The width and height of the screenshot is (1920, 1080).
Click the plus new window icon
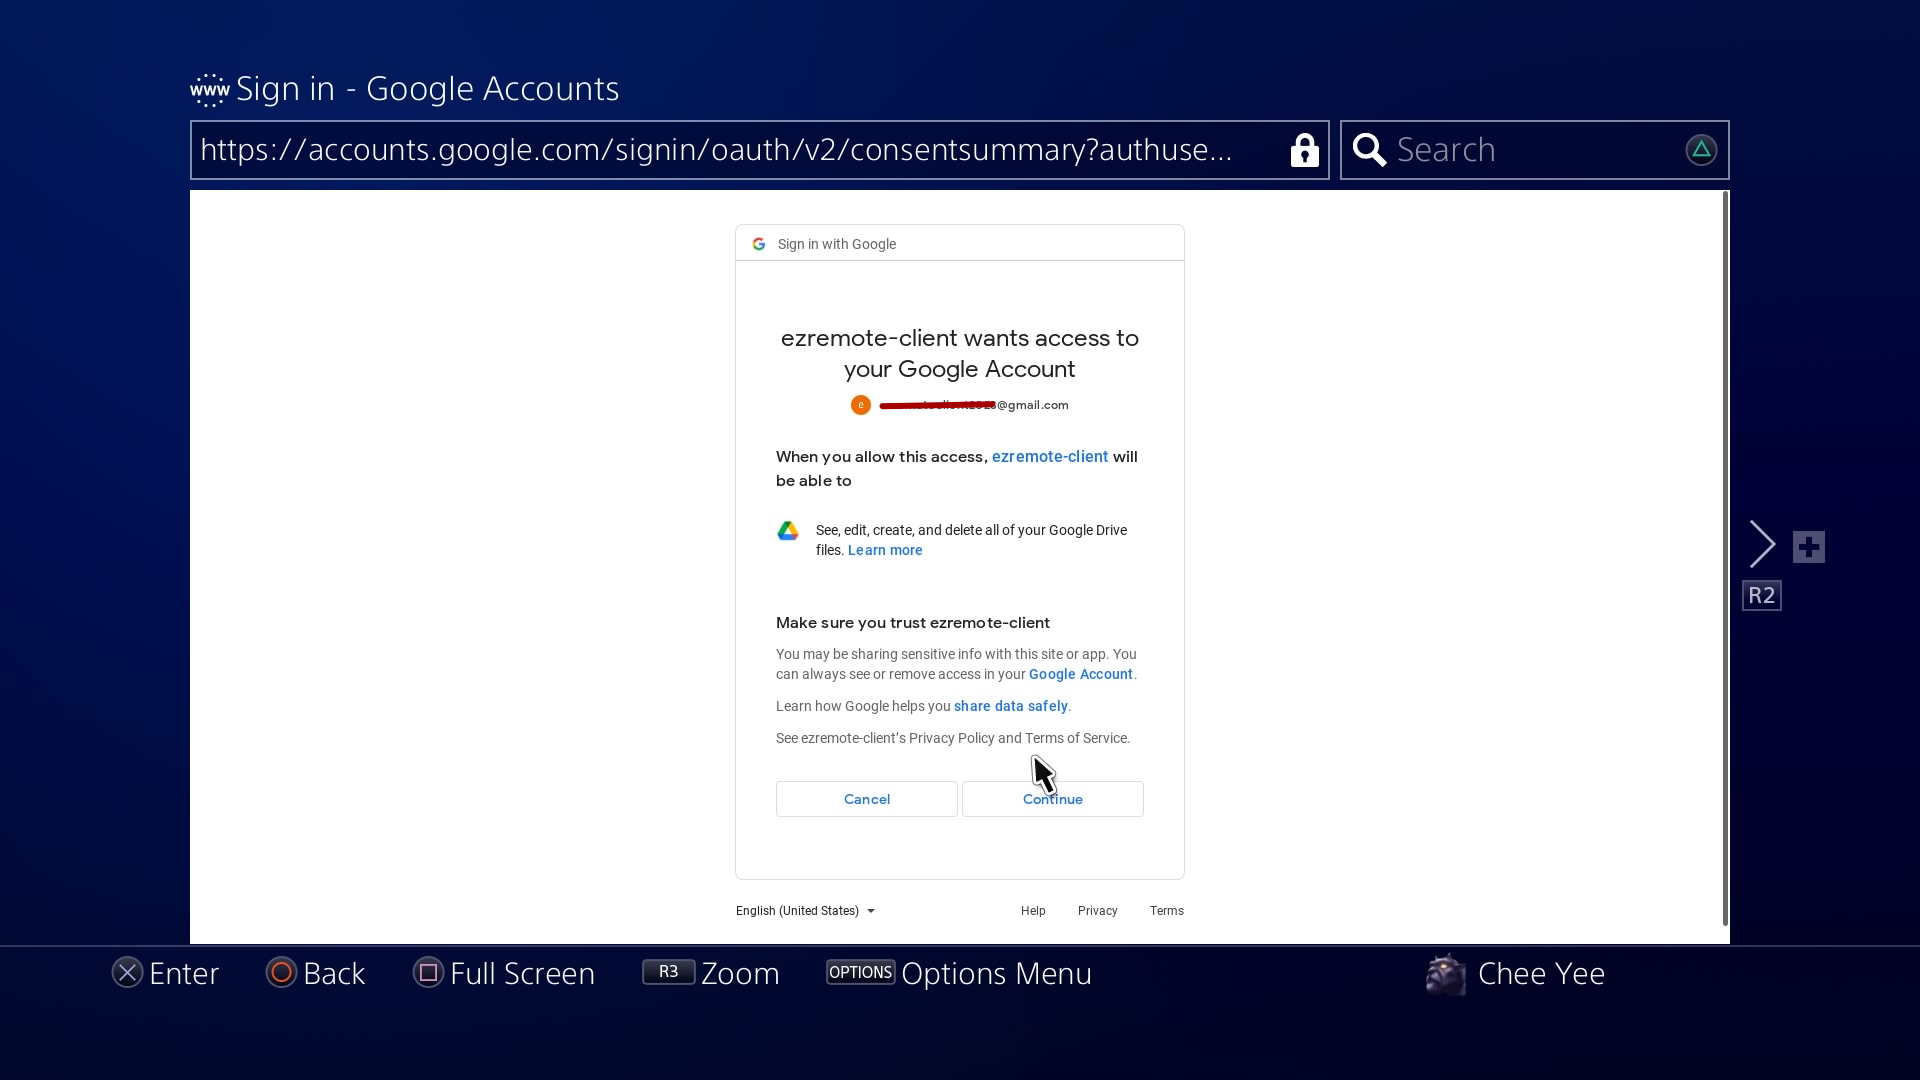point(1808,547)
